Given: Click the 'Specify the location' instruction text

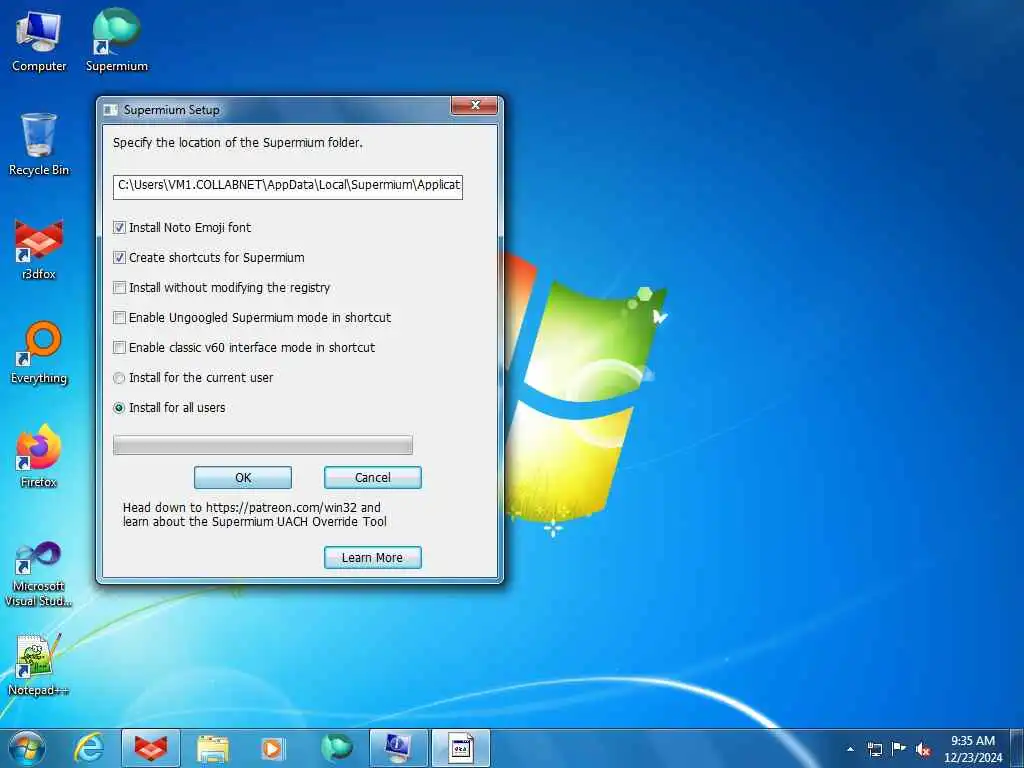Looking at the screenshot, I should 238,142.
